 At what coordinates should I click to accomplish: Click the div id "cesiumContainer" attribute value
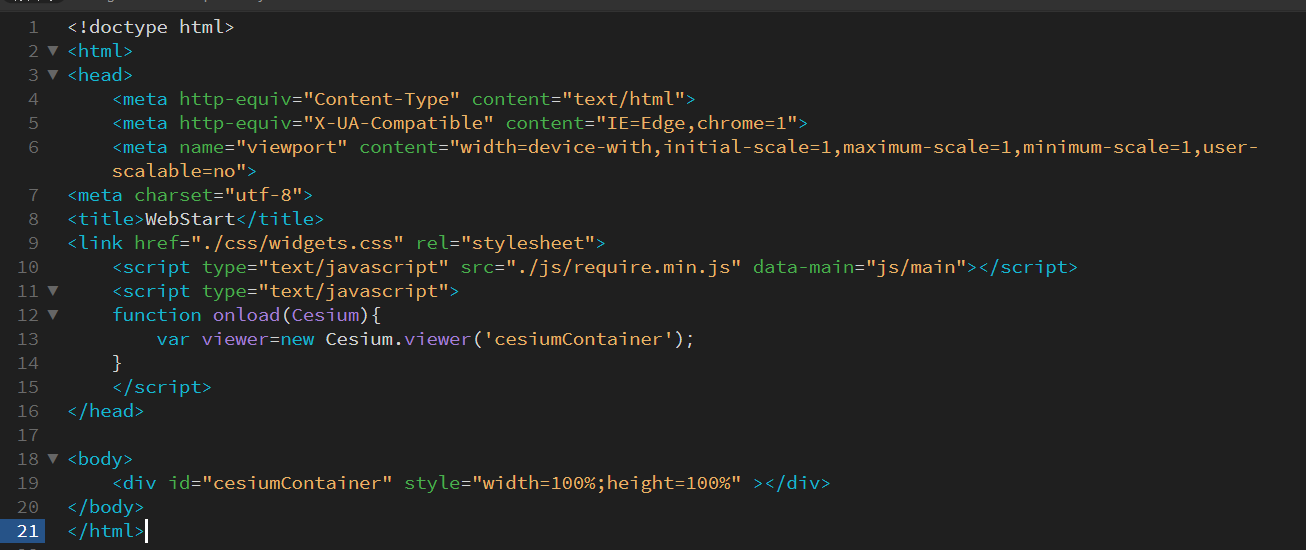tap(297, 483)
